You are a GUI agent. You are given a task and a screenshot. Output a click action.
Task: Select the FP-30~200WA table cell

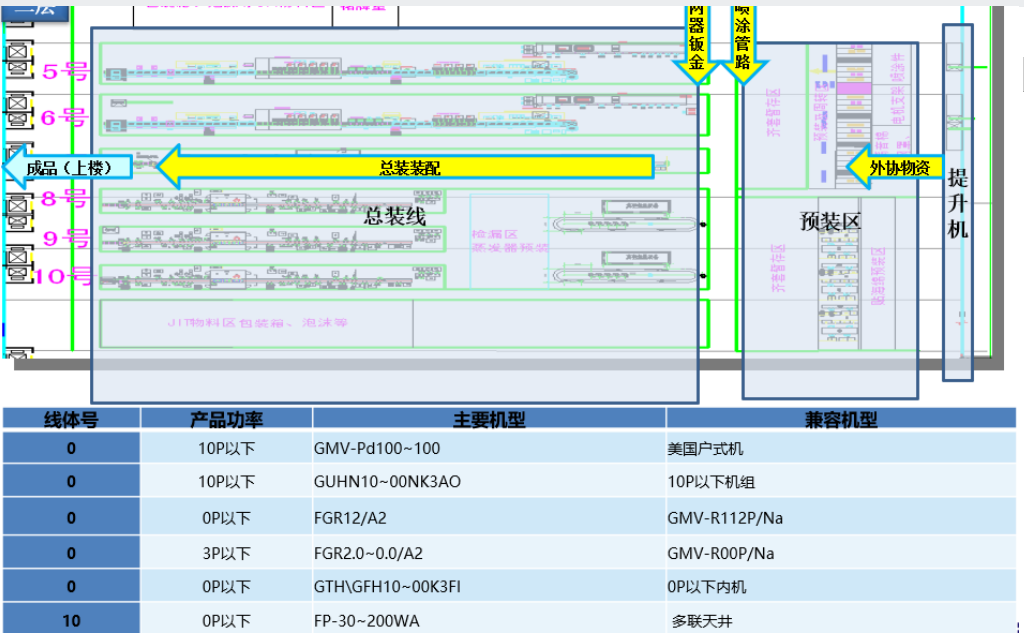(x=367, y=621)
